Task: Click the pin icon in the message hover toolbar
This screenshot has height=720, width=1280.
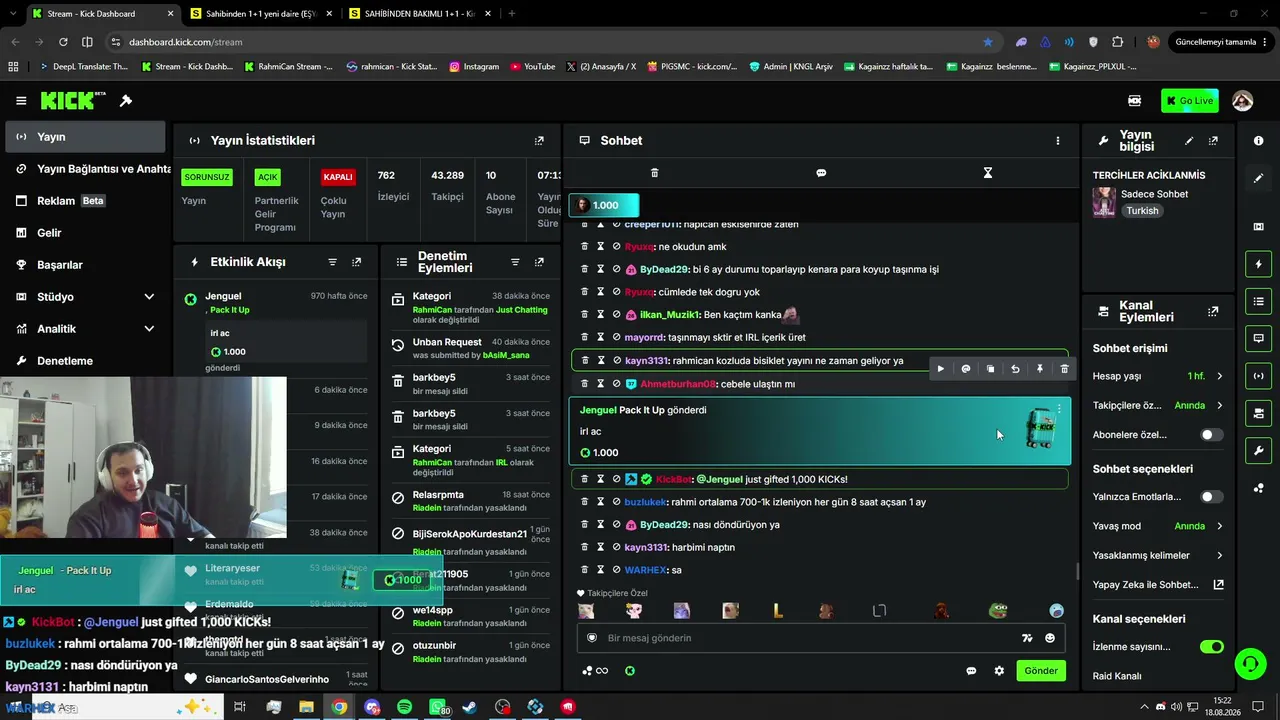Action: (1040, 369)
